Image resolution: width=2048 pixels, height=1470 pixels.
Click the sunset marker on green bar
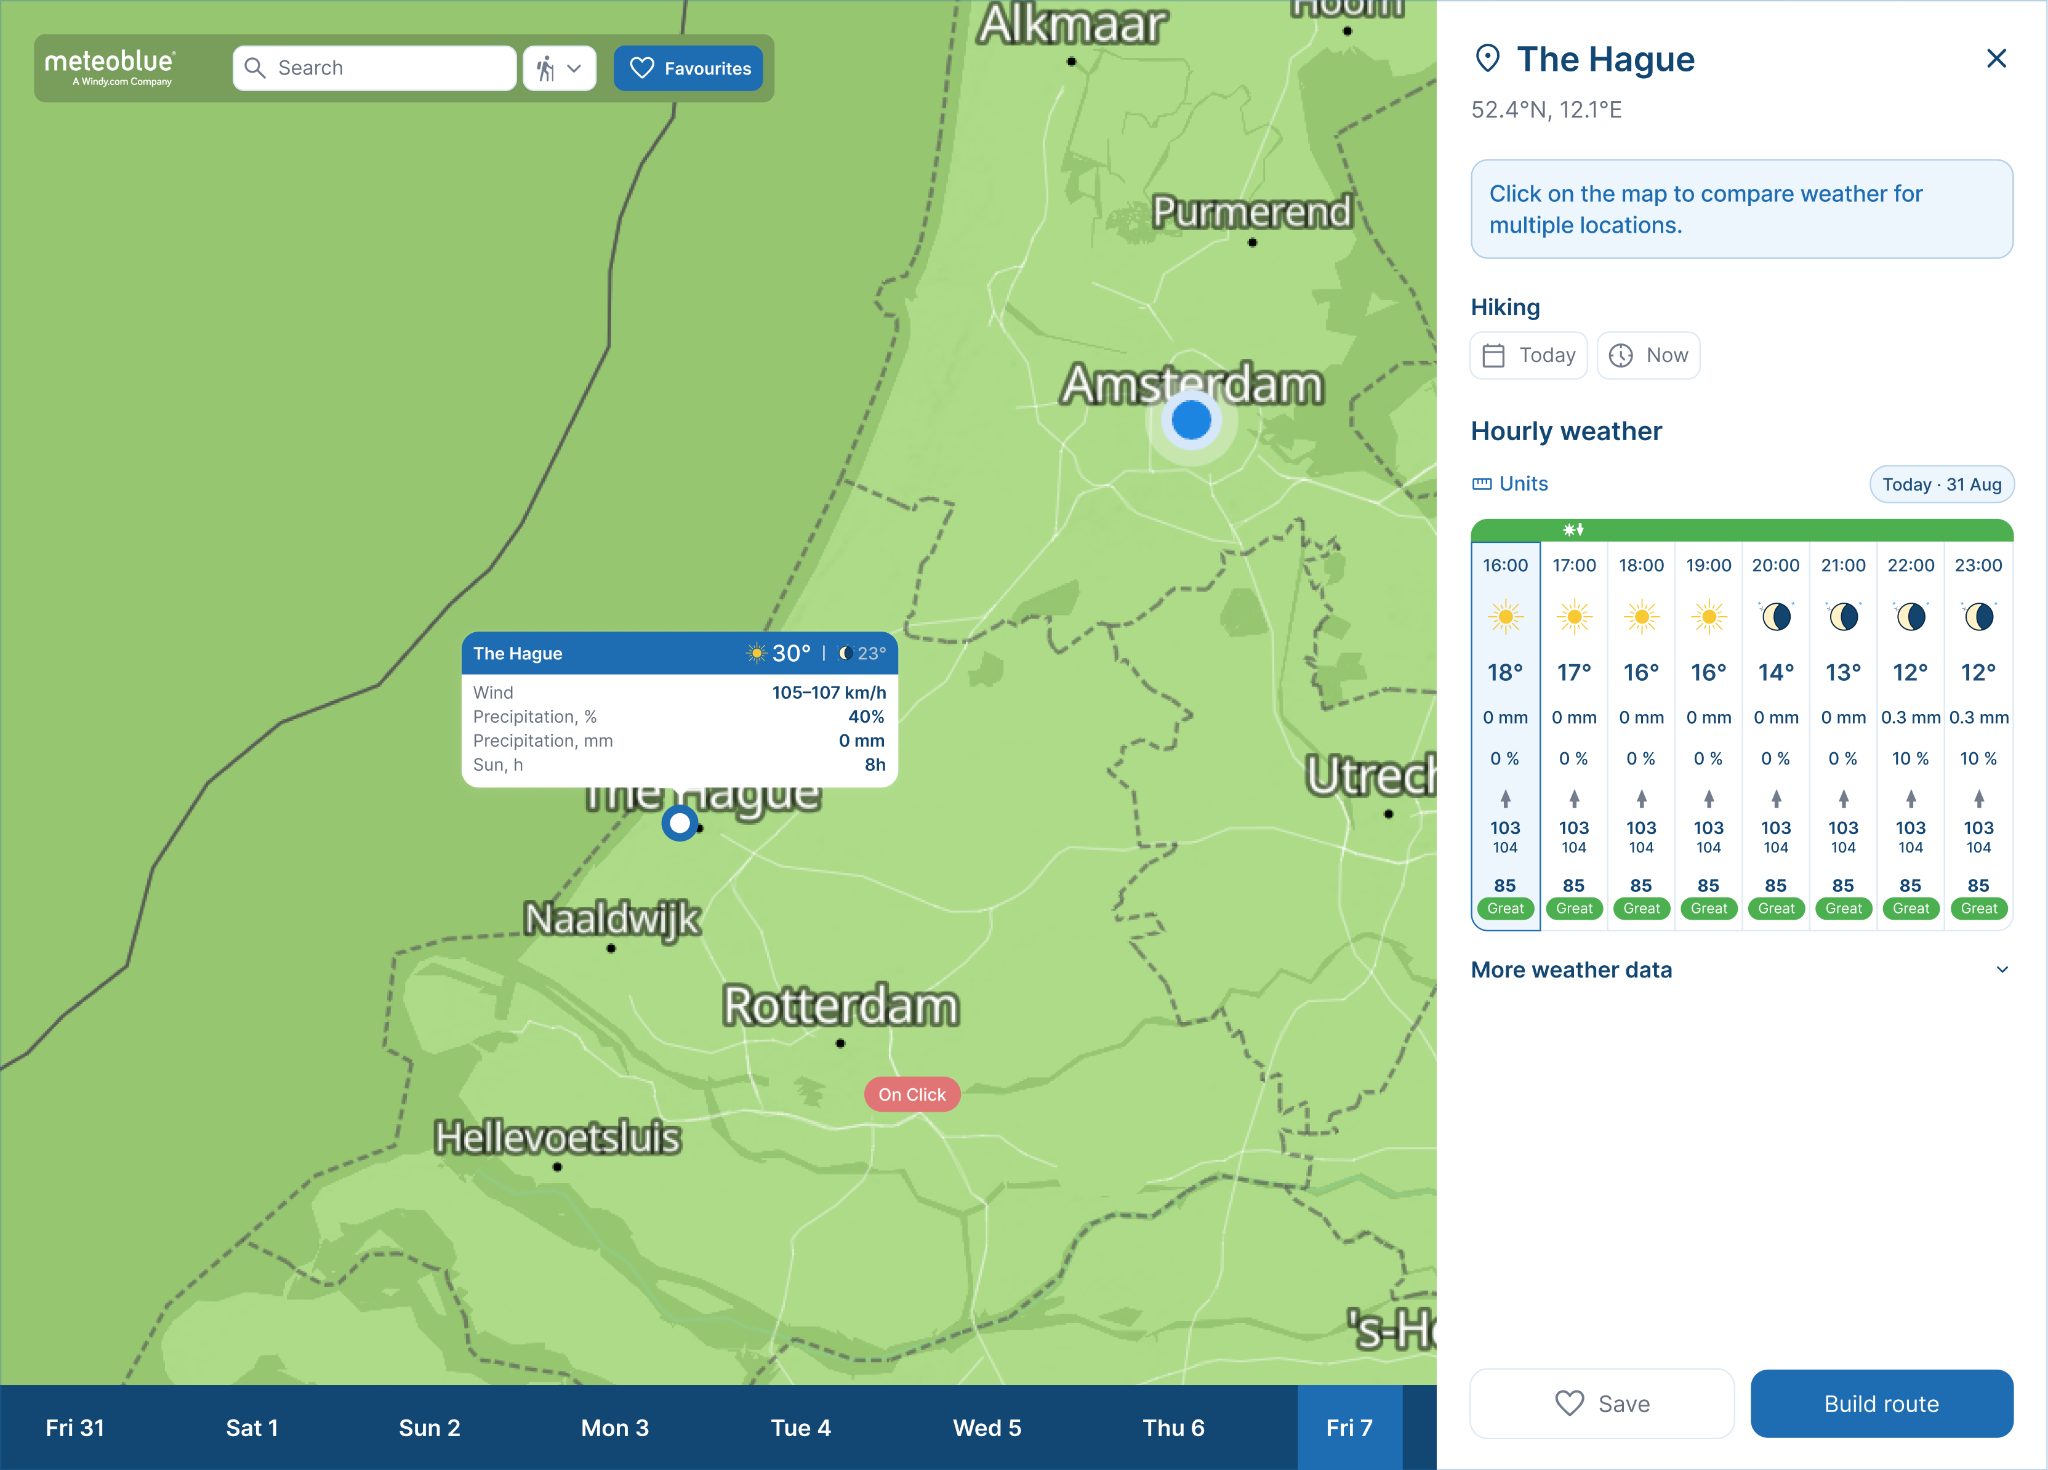1574,530
